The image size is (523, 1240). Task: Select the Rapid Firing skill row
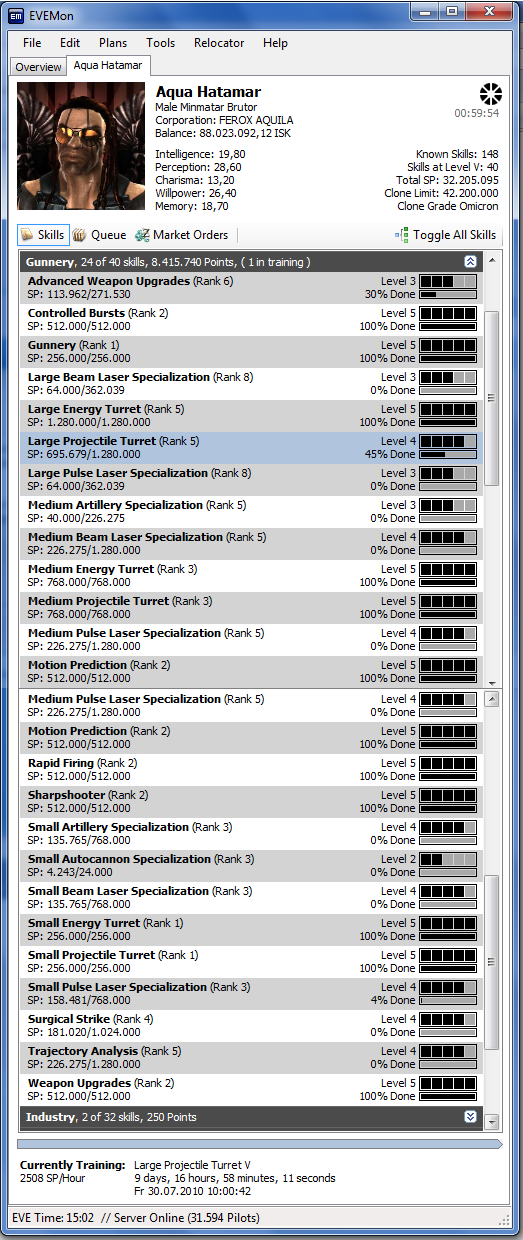(x=251, y=770)
